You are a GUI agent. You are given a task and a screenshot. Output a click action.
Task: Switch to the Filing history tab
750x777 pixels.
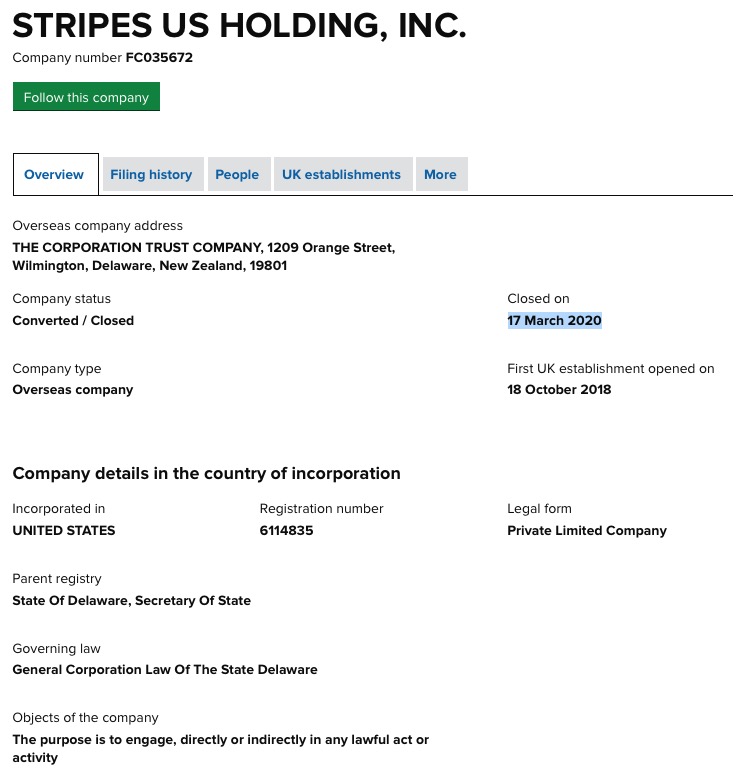(x=151, y=174)
